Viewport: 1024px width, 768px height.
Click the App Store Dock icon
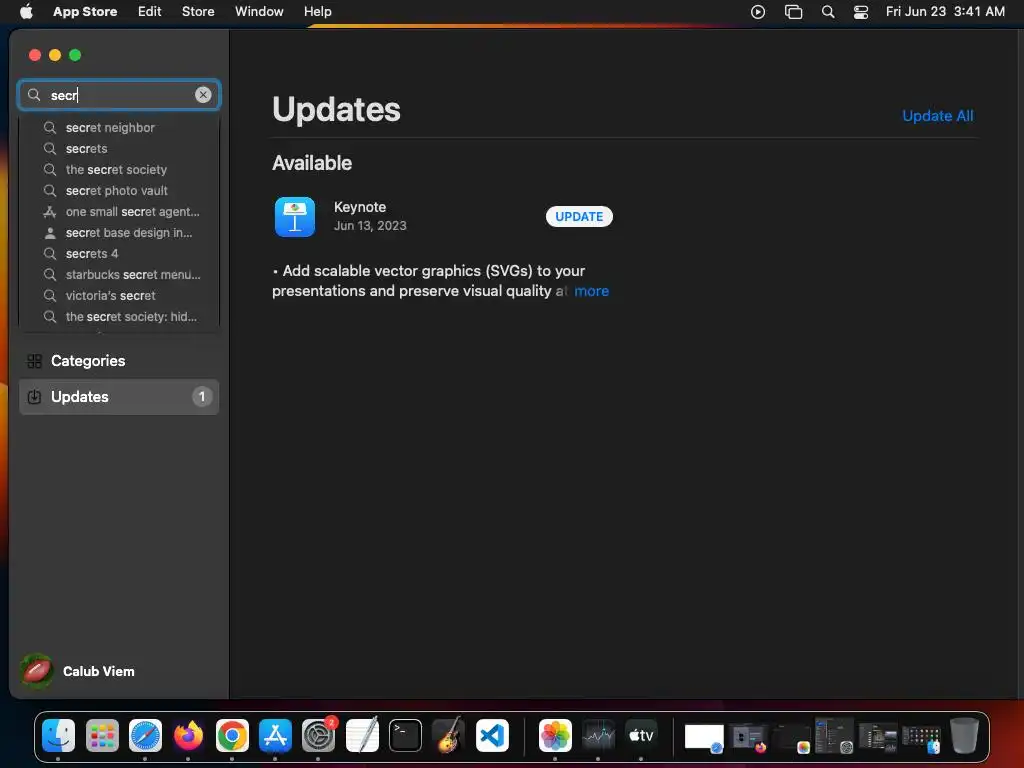275,735
